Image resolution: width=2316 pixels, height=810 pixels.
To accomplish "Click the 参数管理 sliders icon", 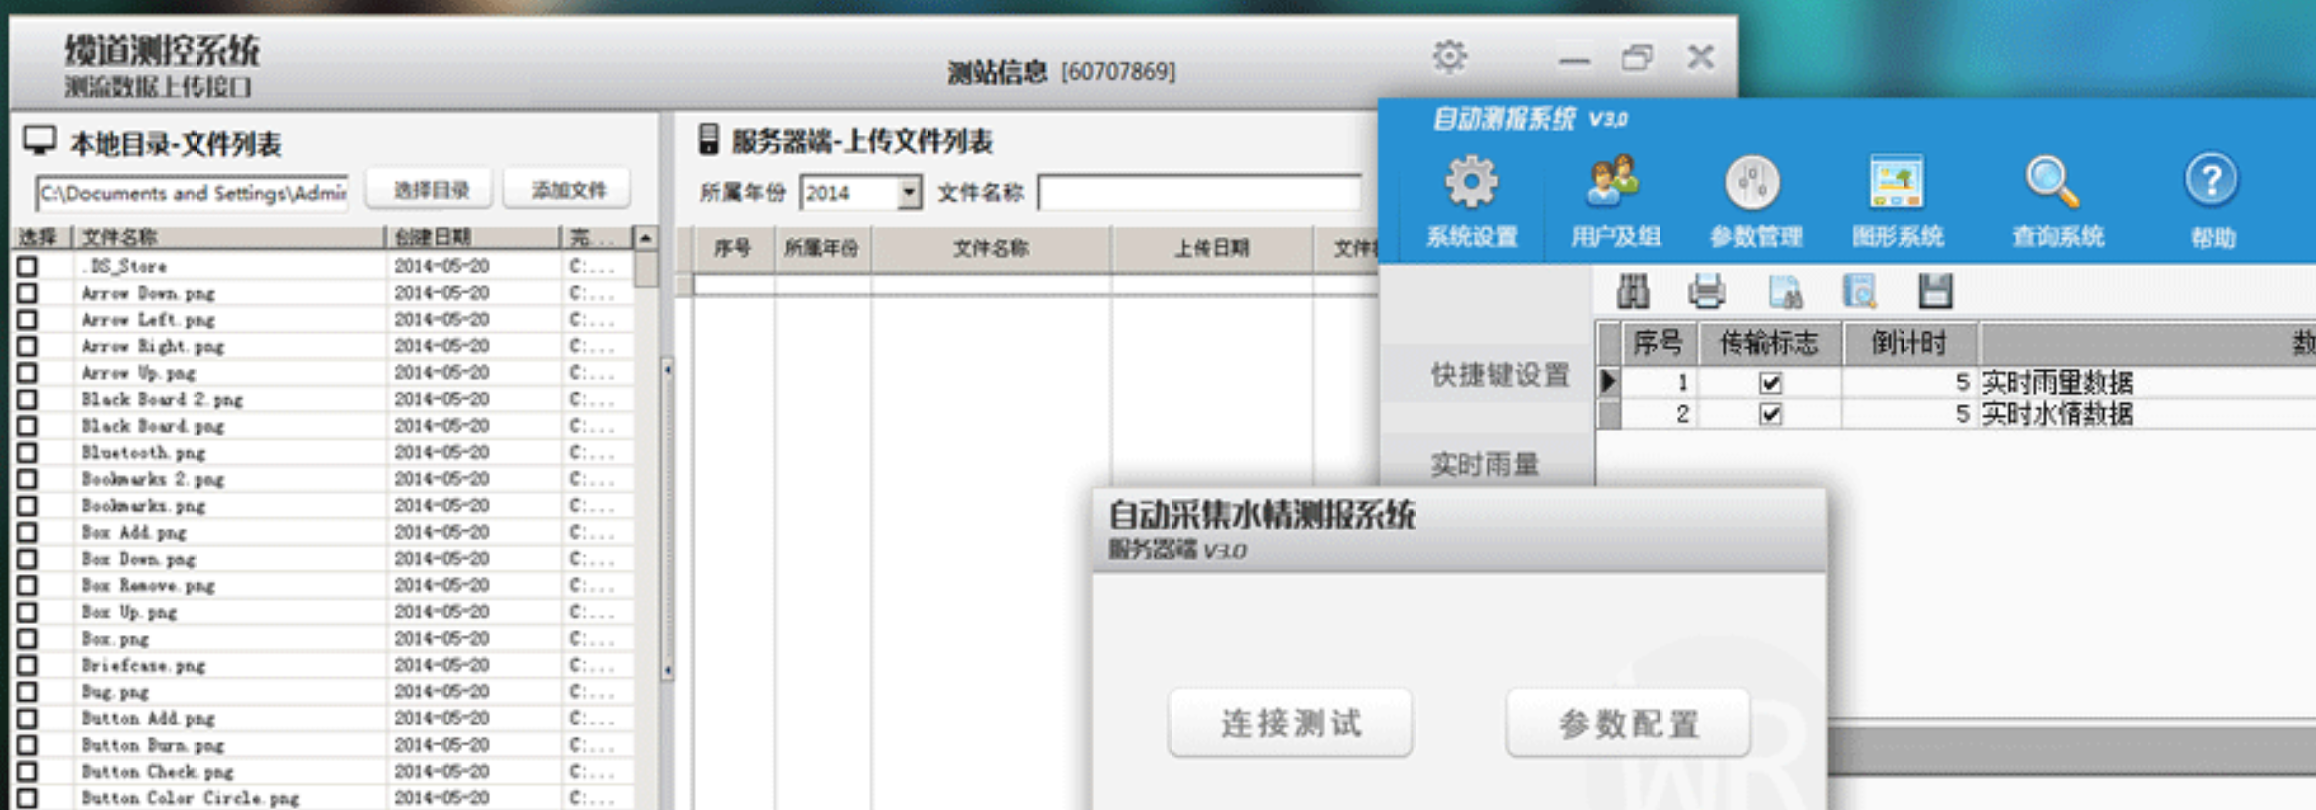I will coord(1753,184).
